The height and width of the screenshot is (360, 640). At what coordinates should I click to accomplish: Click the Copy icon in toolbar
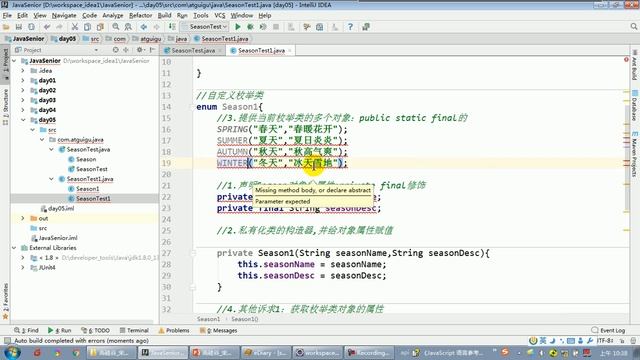[x=87, y=27]
